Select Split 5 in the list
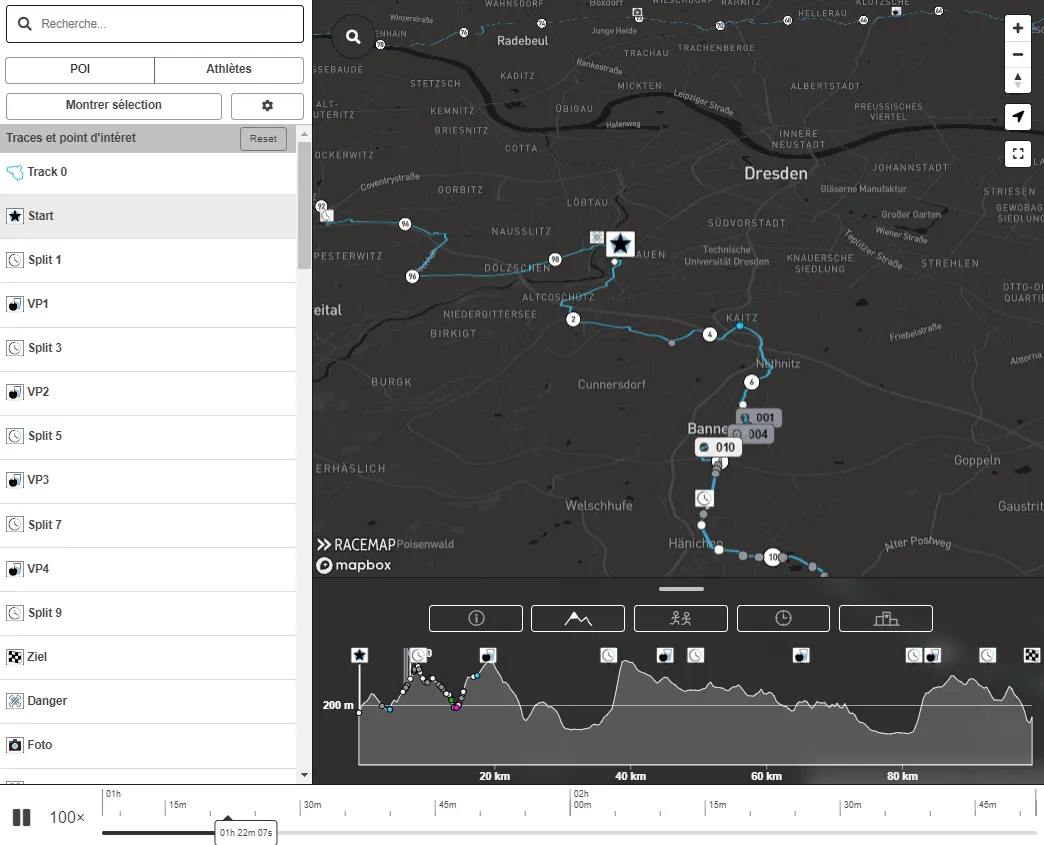This screenshot has height=845, width=1044. 148,436
